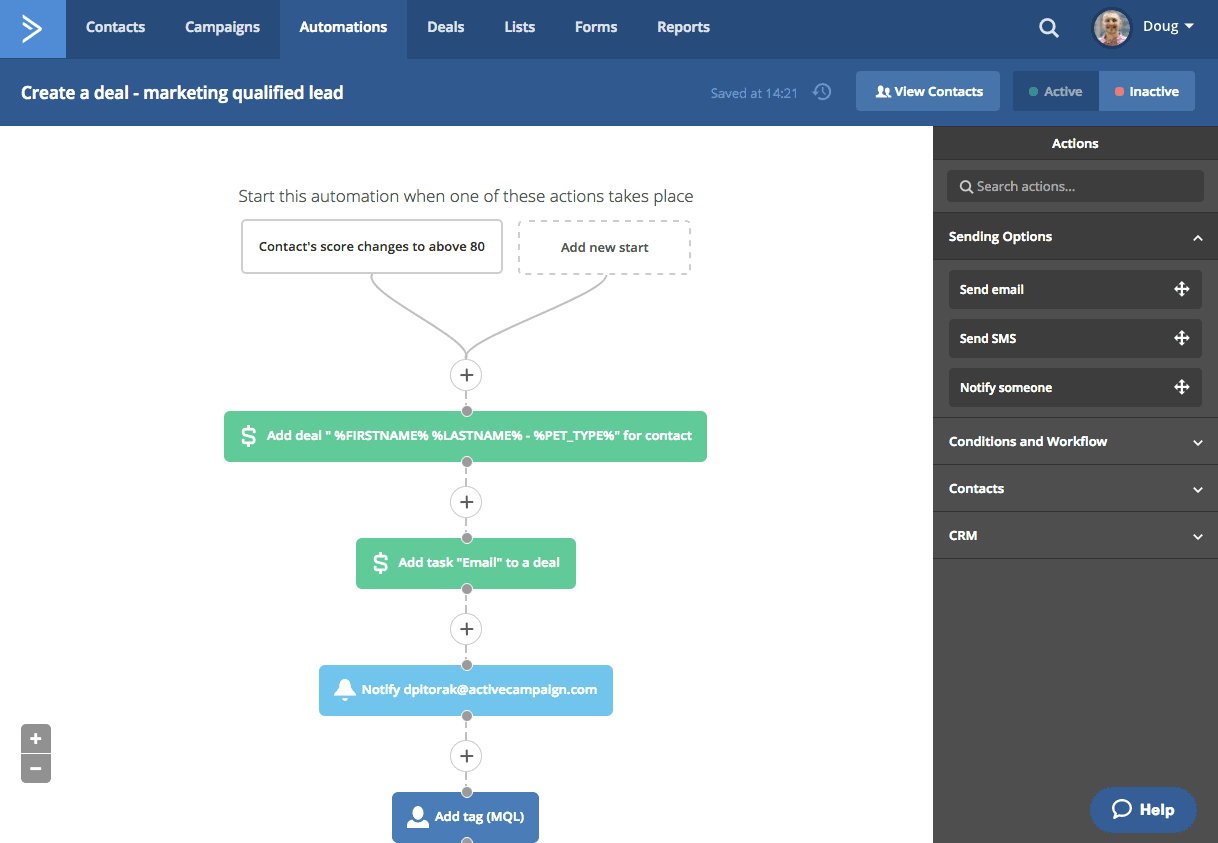Open the Reports menu item
The height and width of the screenshot is (843, 1218).
click(x=683, y=28)
